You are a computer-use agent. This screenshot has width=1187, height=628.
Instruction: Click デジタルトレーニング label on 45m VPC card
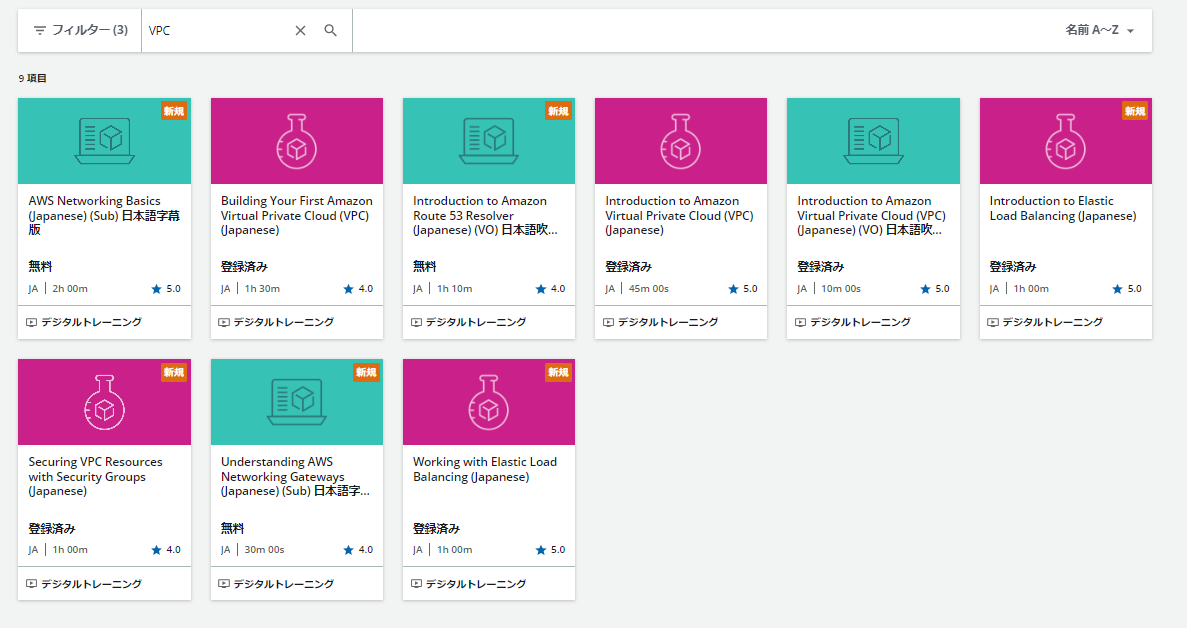[668, 322]
